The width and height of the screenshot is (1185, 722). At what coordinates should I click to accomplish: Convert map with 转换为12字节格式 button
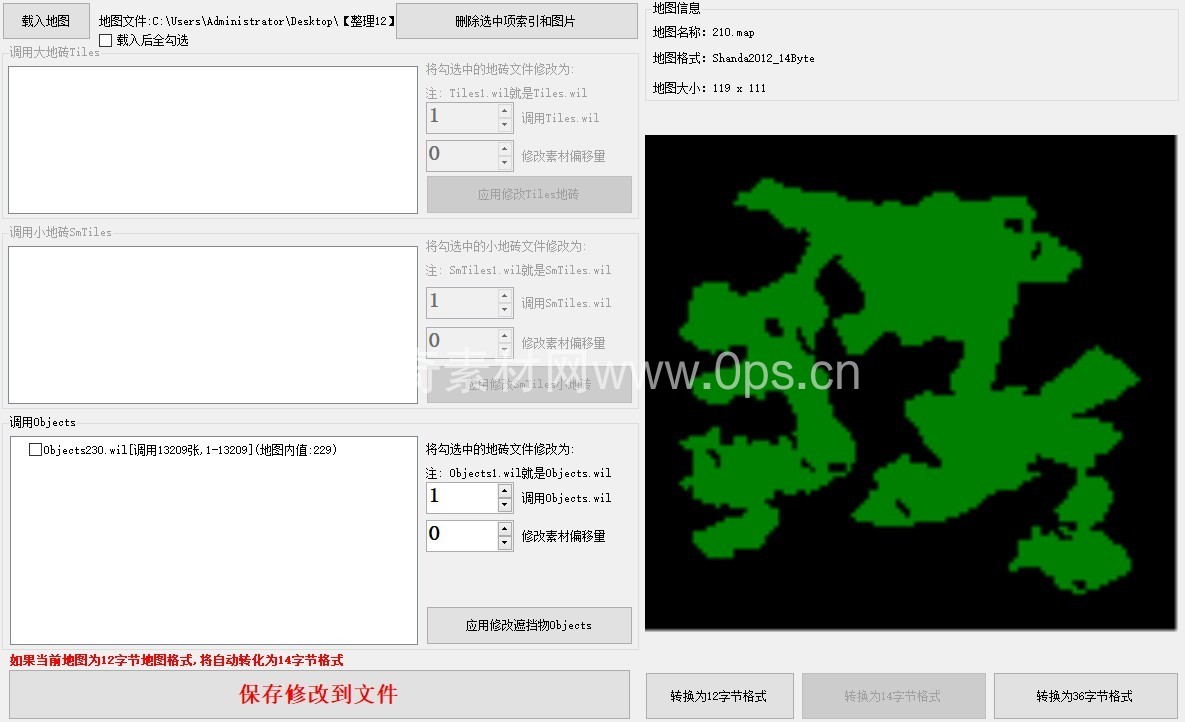719,696
